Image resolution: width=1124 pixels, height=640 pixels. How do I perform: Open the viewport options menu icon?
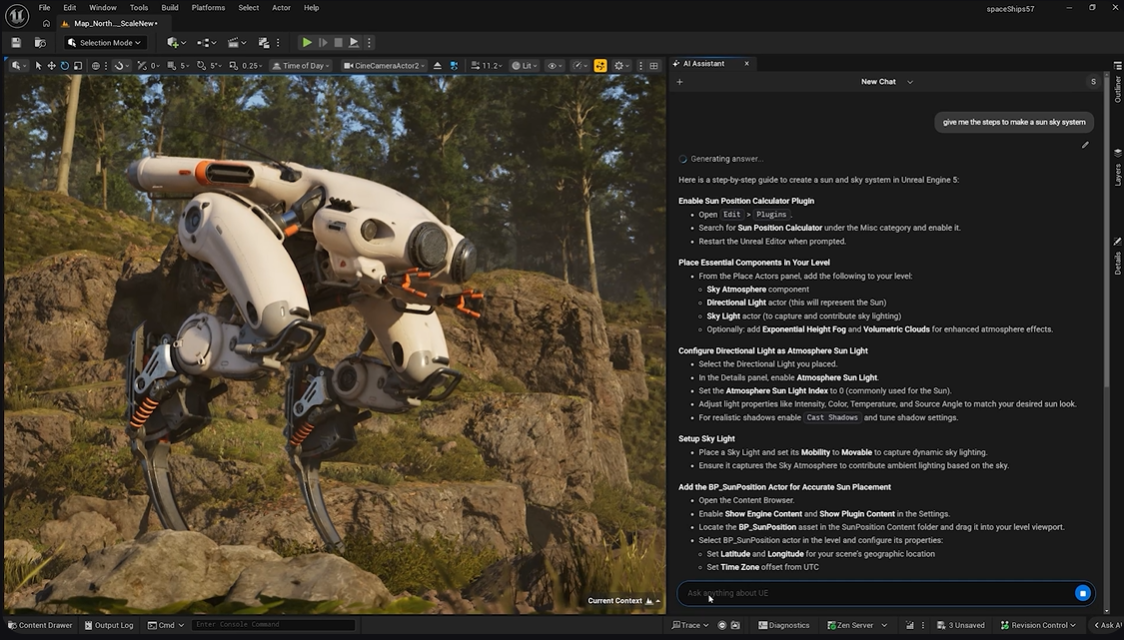18,66
